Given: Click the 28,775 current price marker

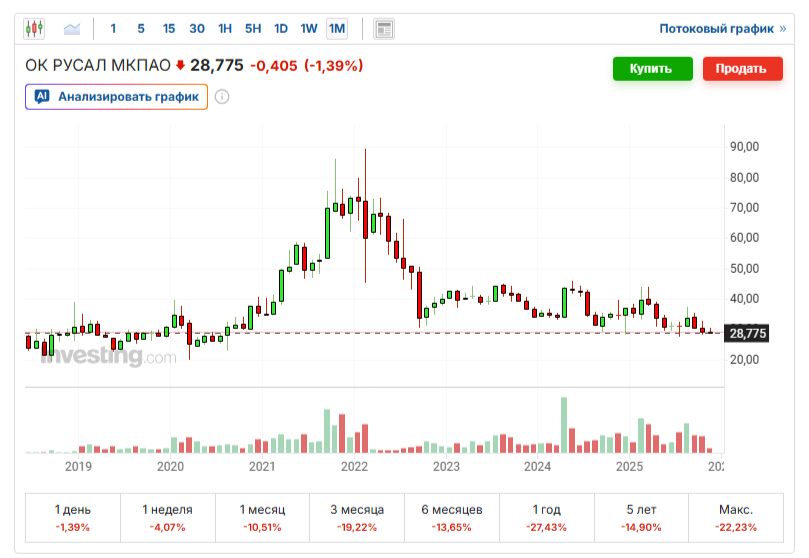Looking at the screenshot, I should tap(747, 333).
